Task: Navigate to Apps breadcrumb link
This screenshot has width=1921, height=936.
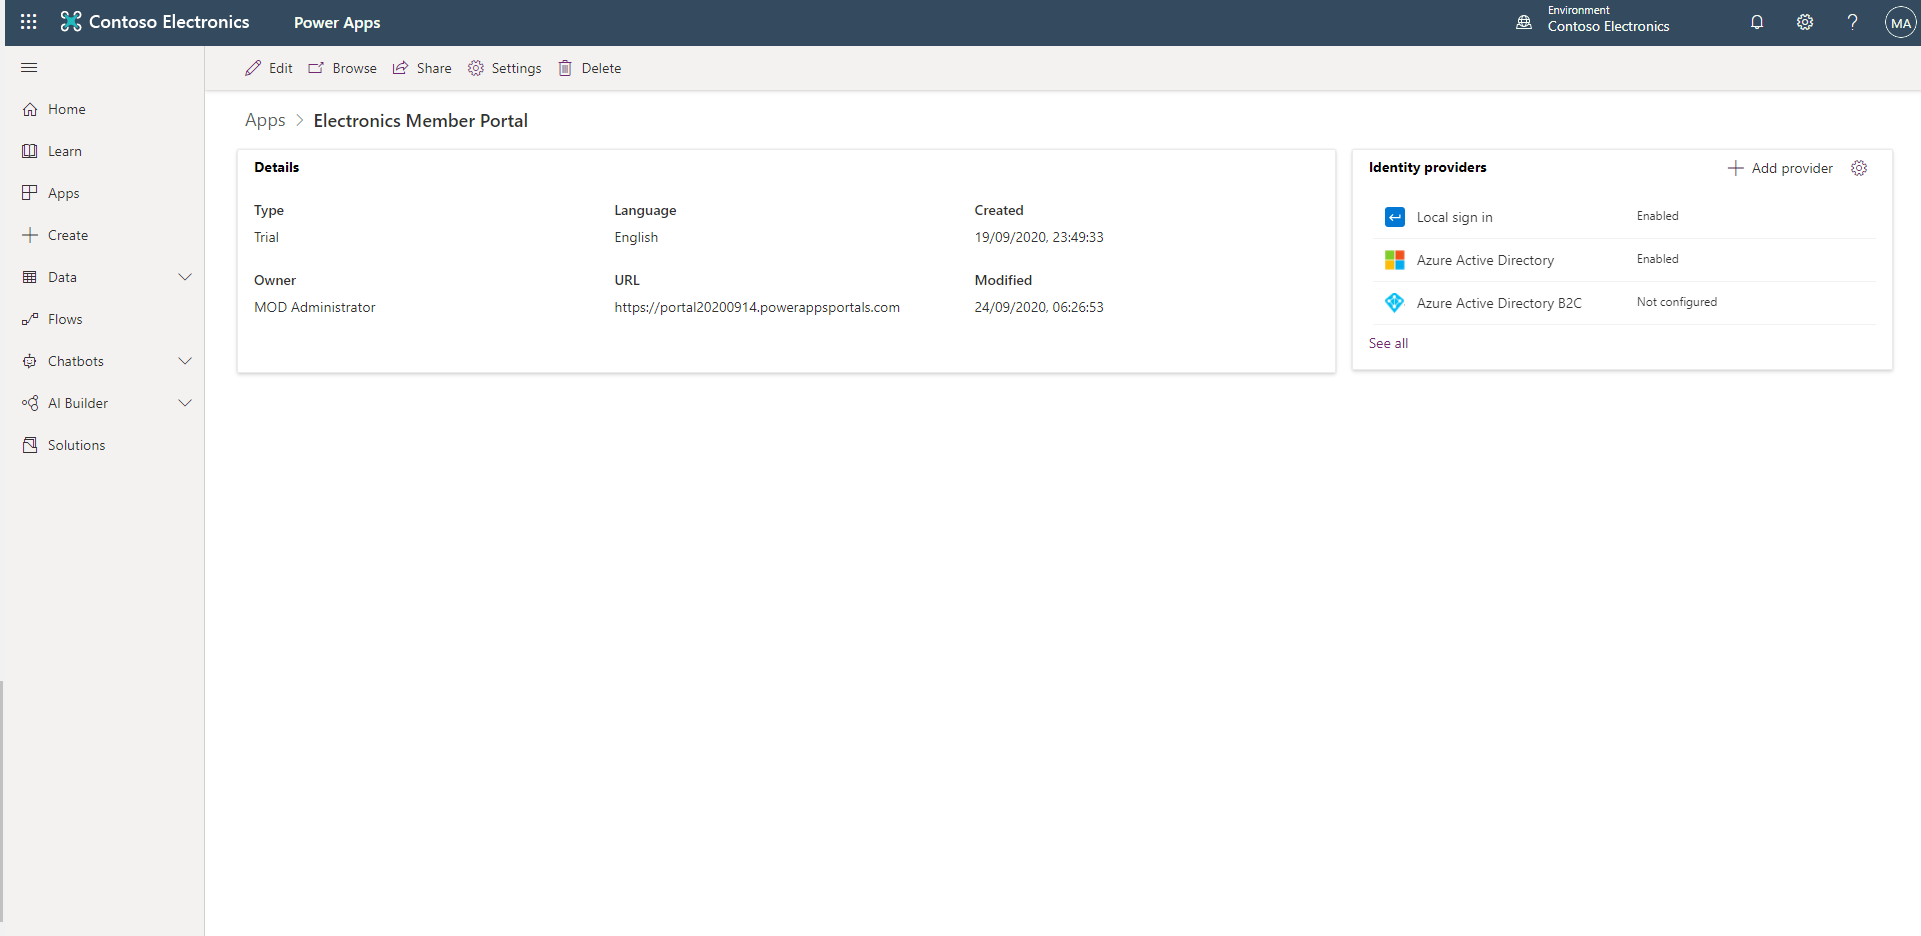Action: 265,120
